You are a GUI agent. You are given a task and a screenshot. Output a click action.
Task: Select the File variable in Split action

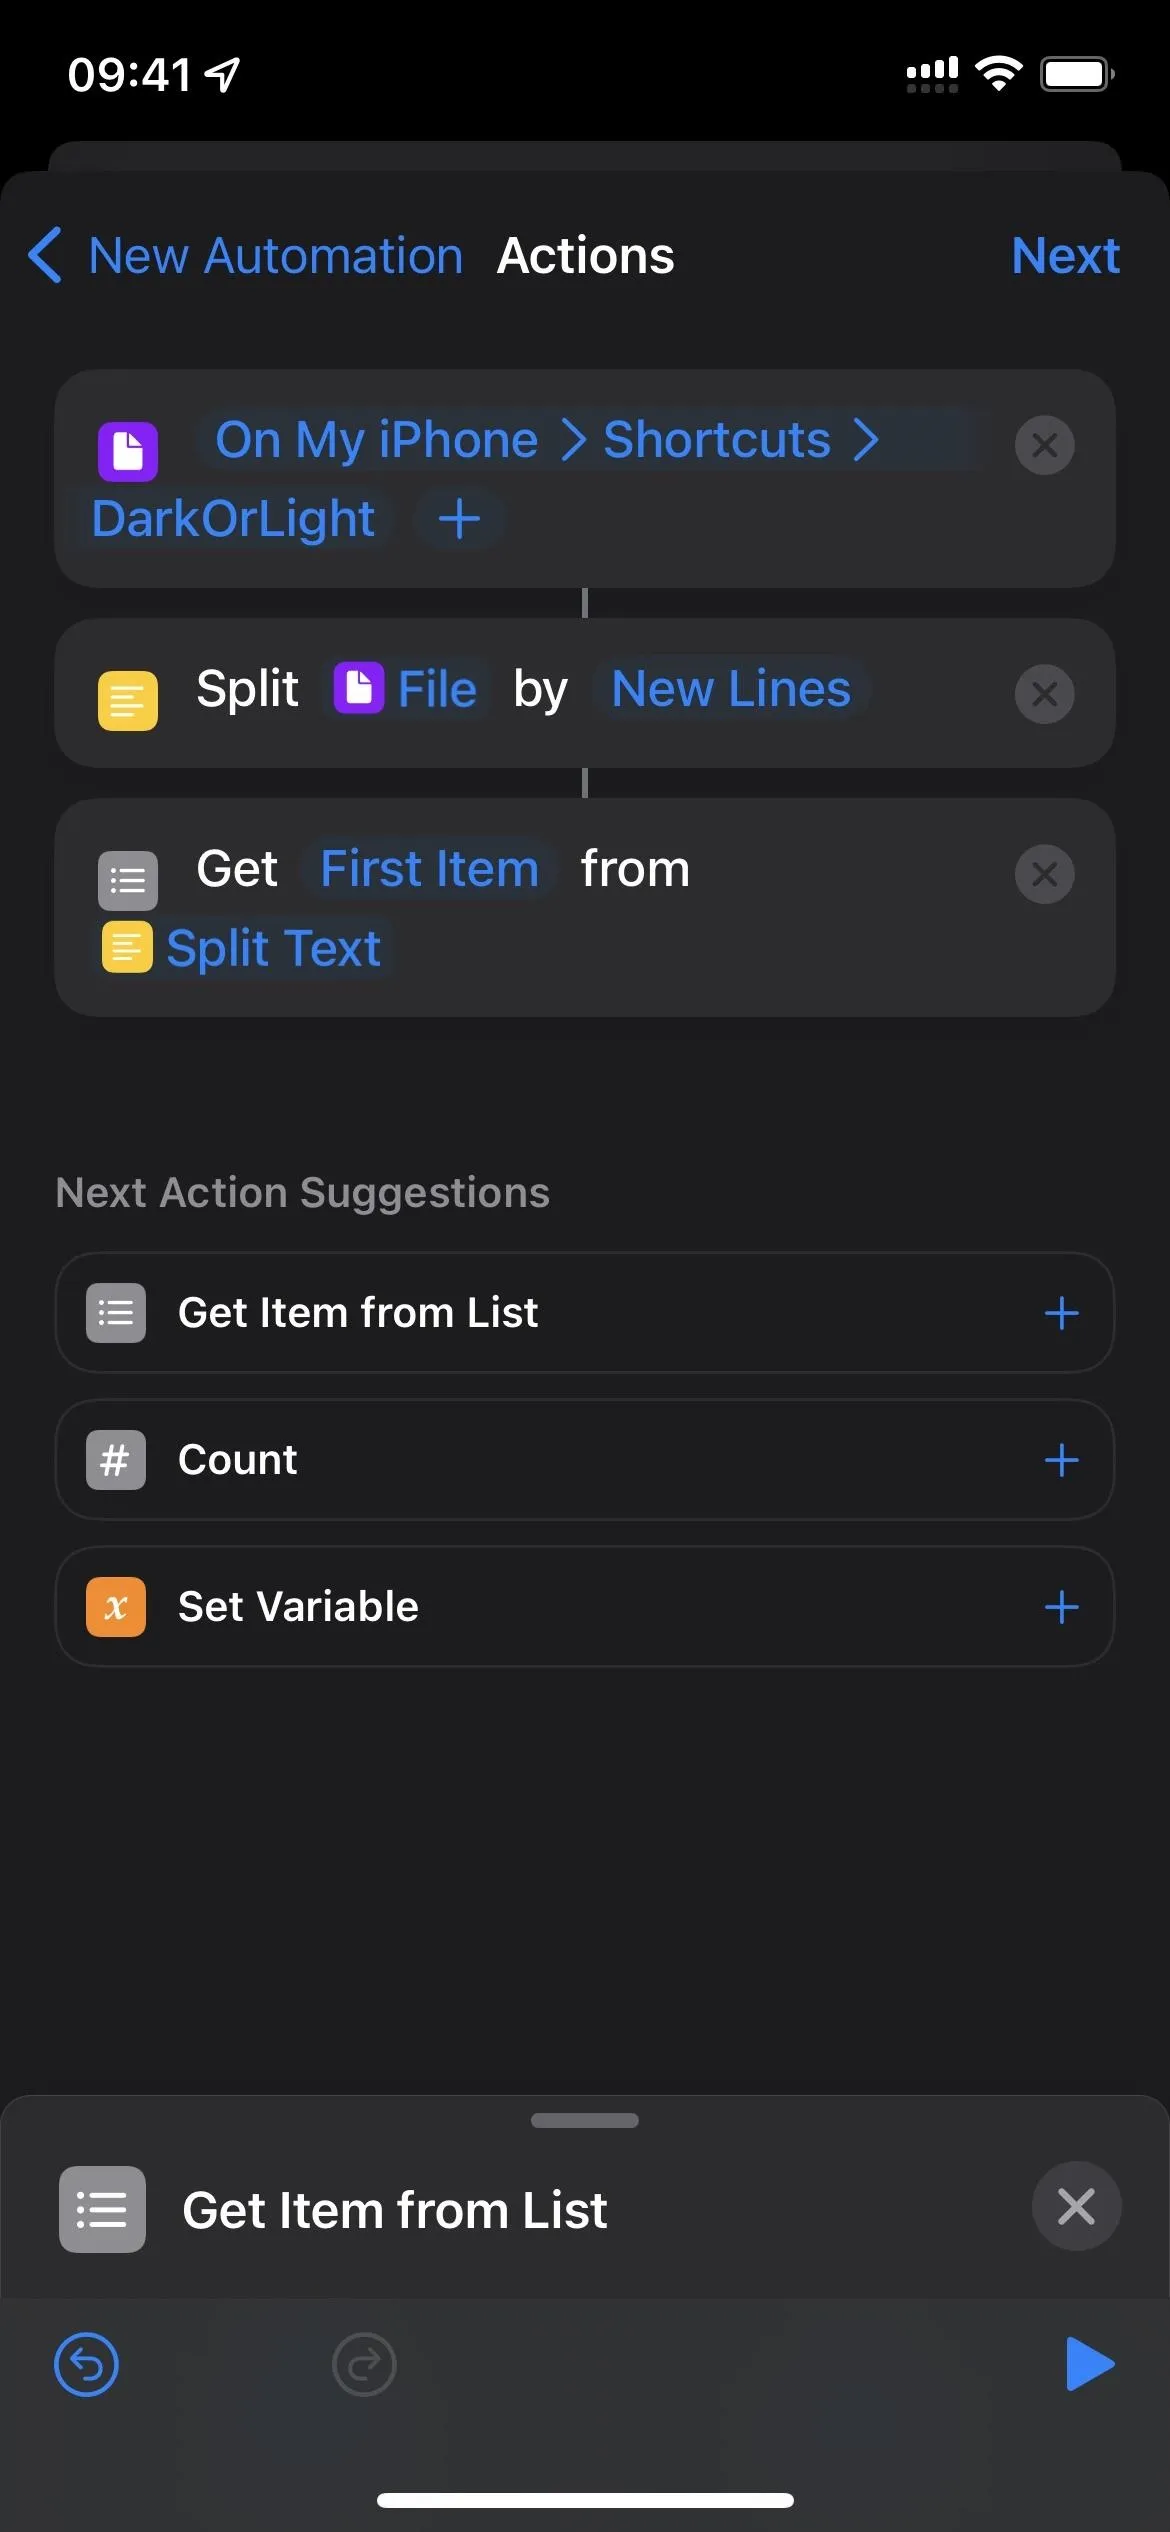pos(408,689)
